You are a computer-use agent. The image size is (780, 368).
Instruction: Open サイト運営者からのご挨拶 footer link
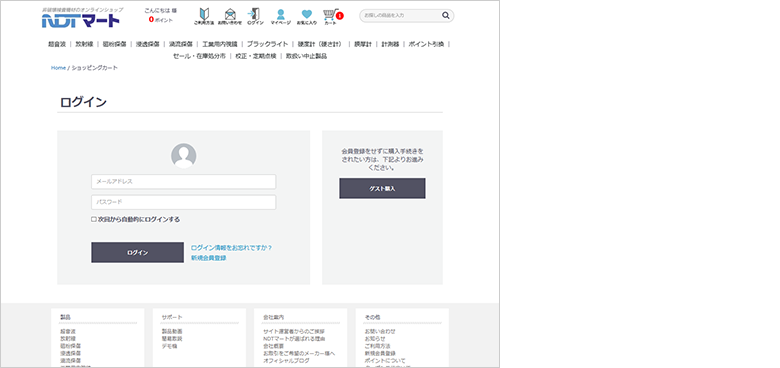coord(294,331)
